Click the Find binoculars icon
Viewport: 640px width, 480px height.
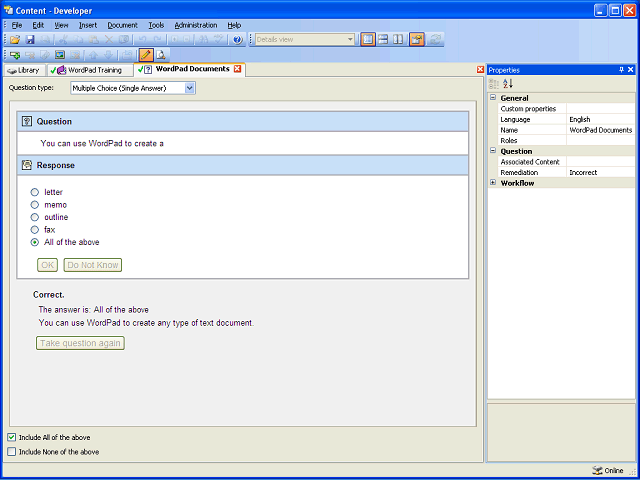pyautogui.click(x=204, y=40)
